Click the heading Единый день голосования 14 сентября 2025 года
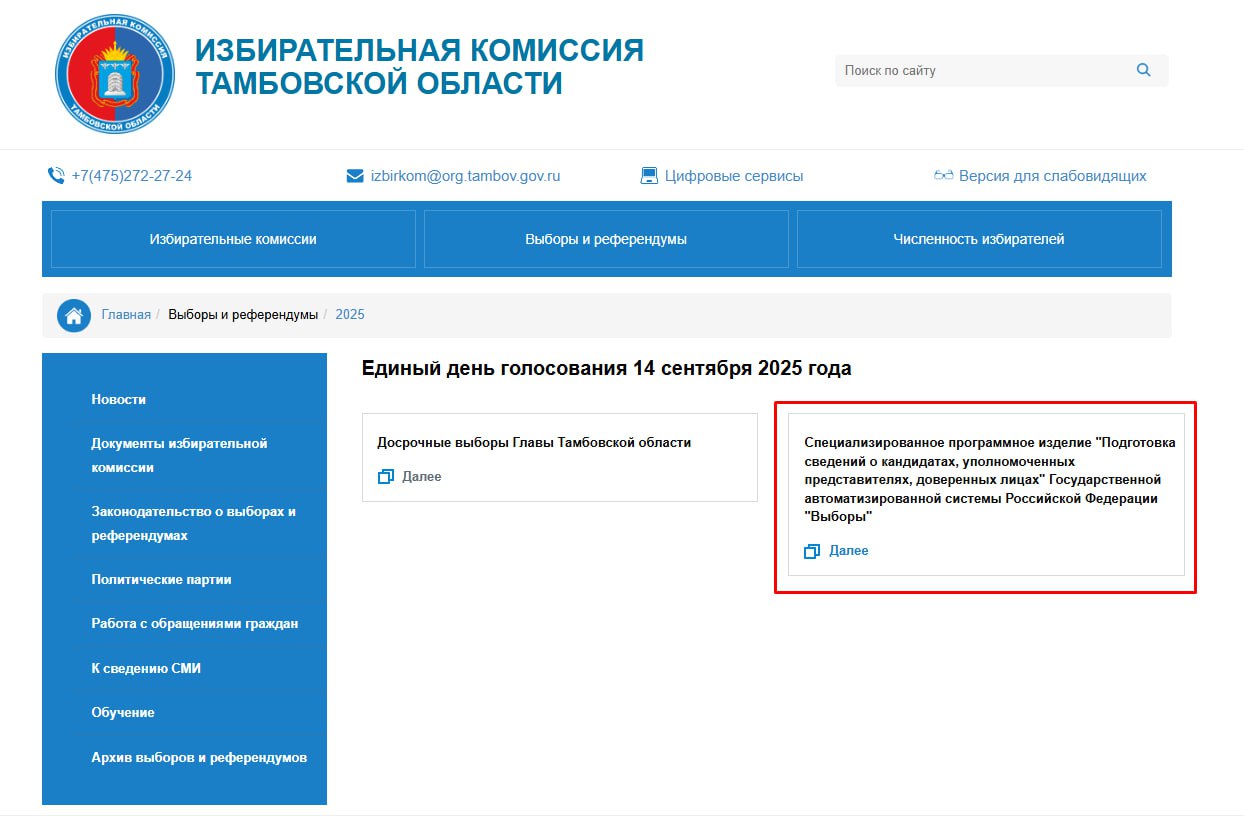Viewport: 1244px width, 825px height. (606, 368)
